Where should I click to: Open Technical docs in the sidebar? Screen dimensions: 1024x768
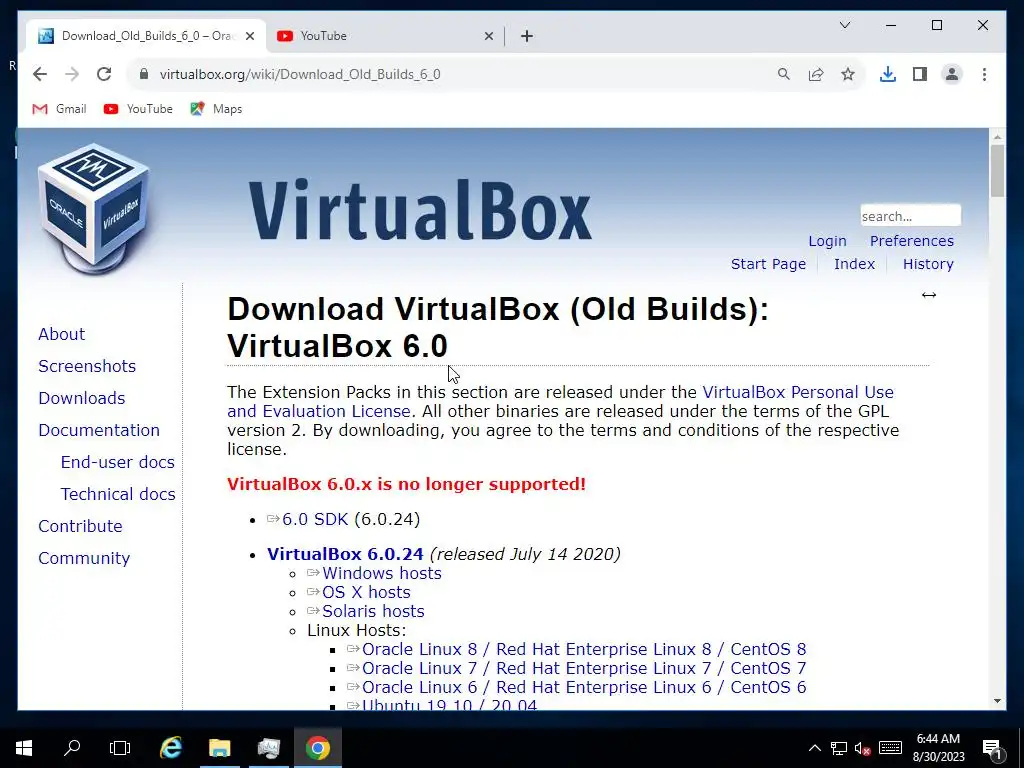118,494
